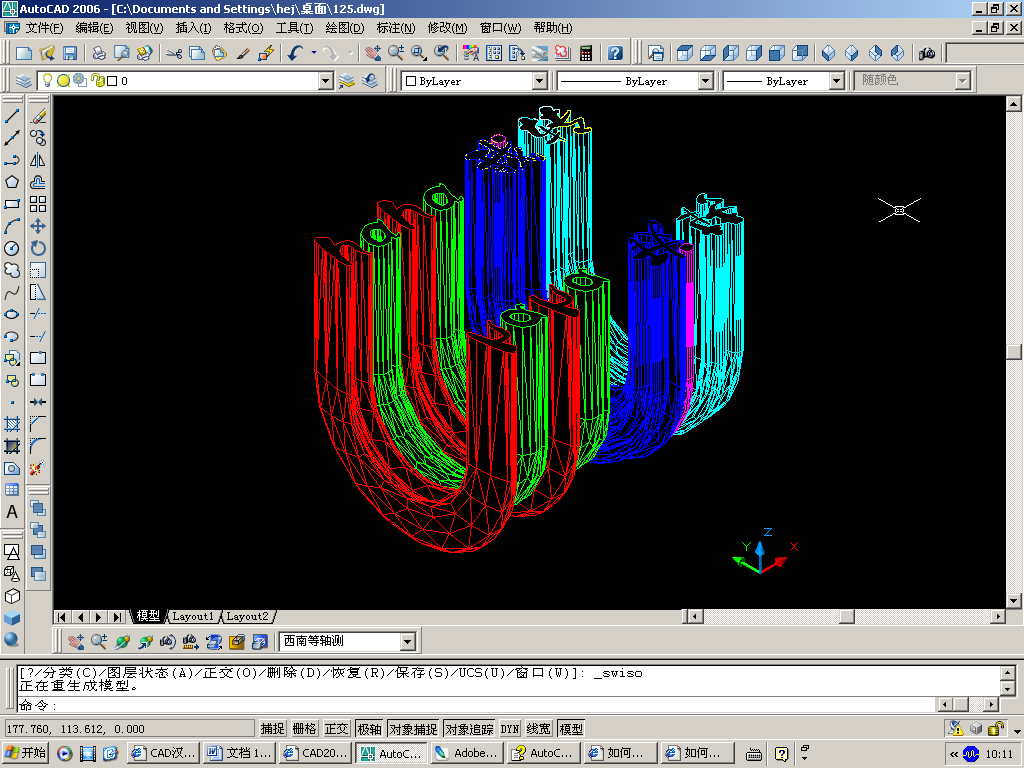Activate Match Properties paintbrush

coord(243,54)
